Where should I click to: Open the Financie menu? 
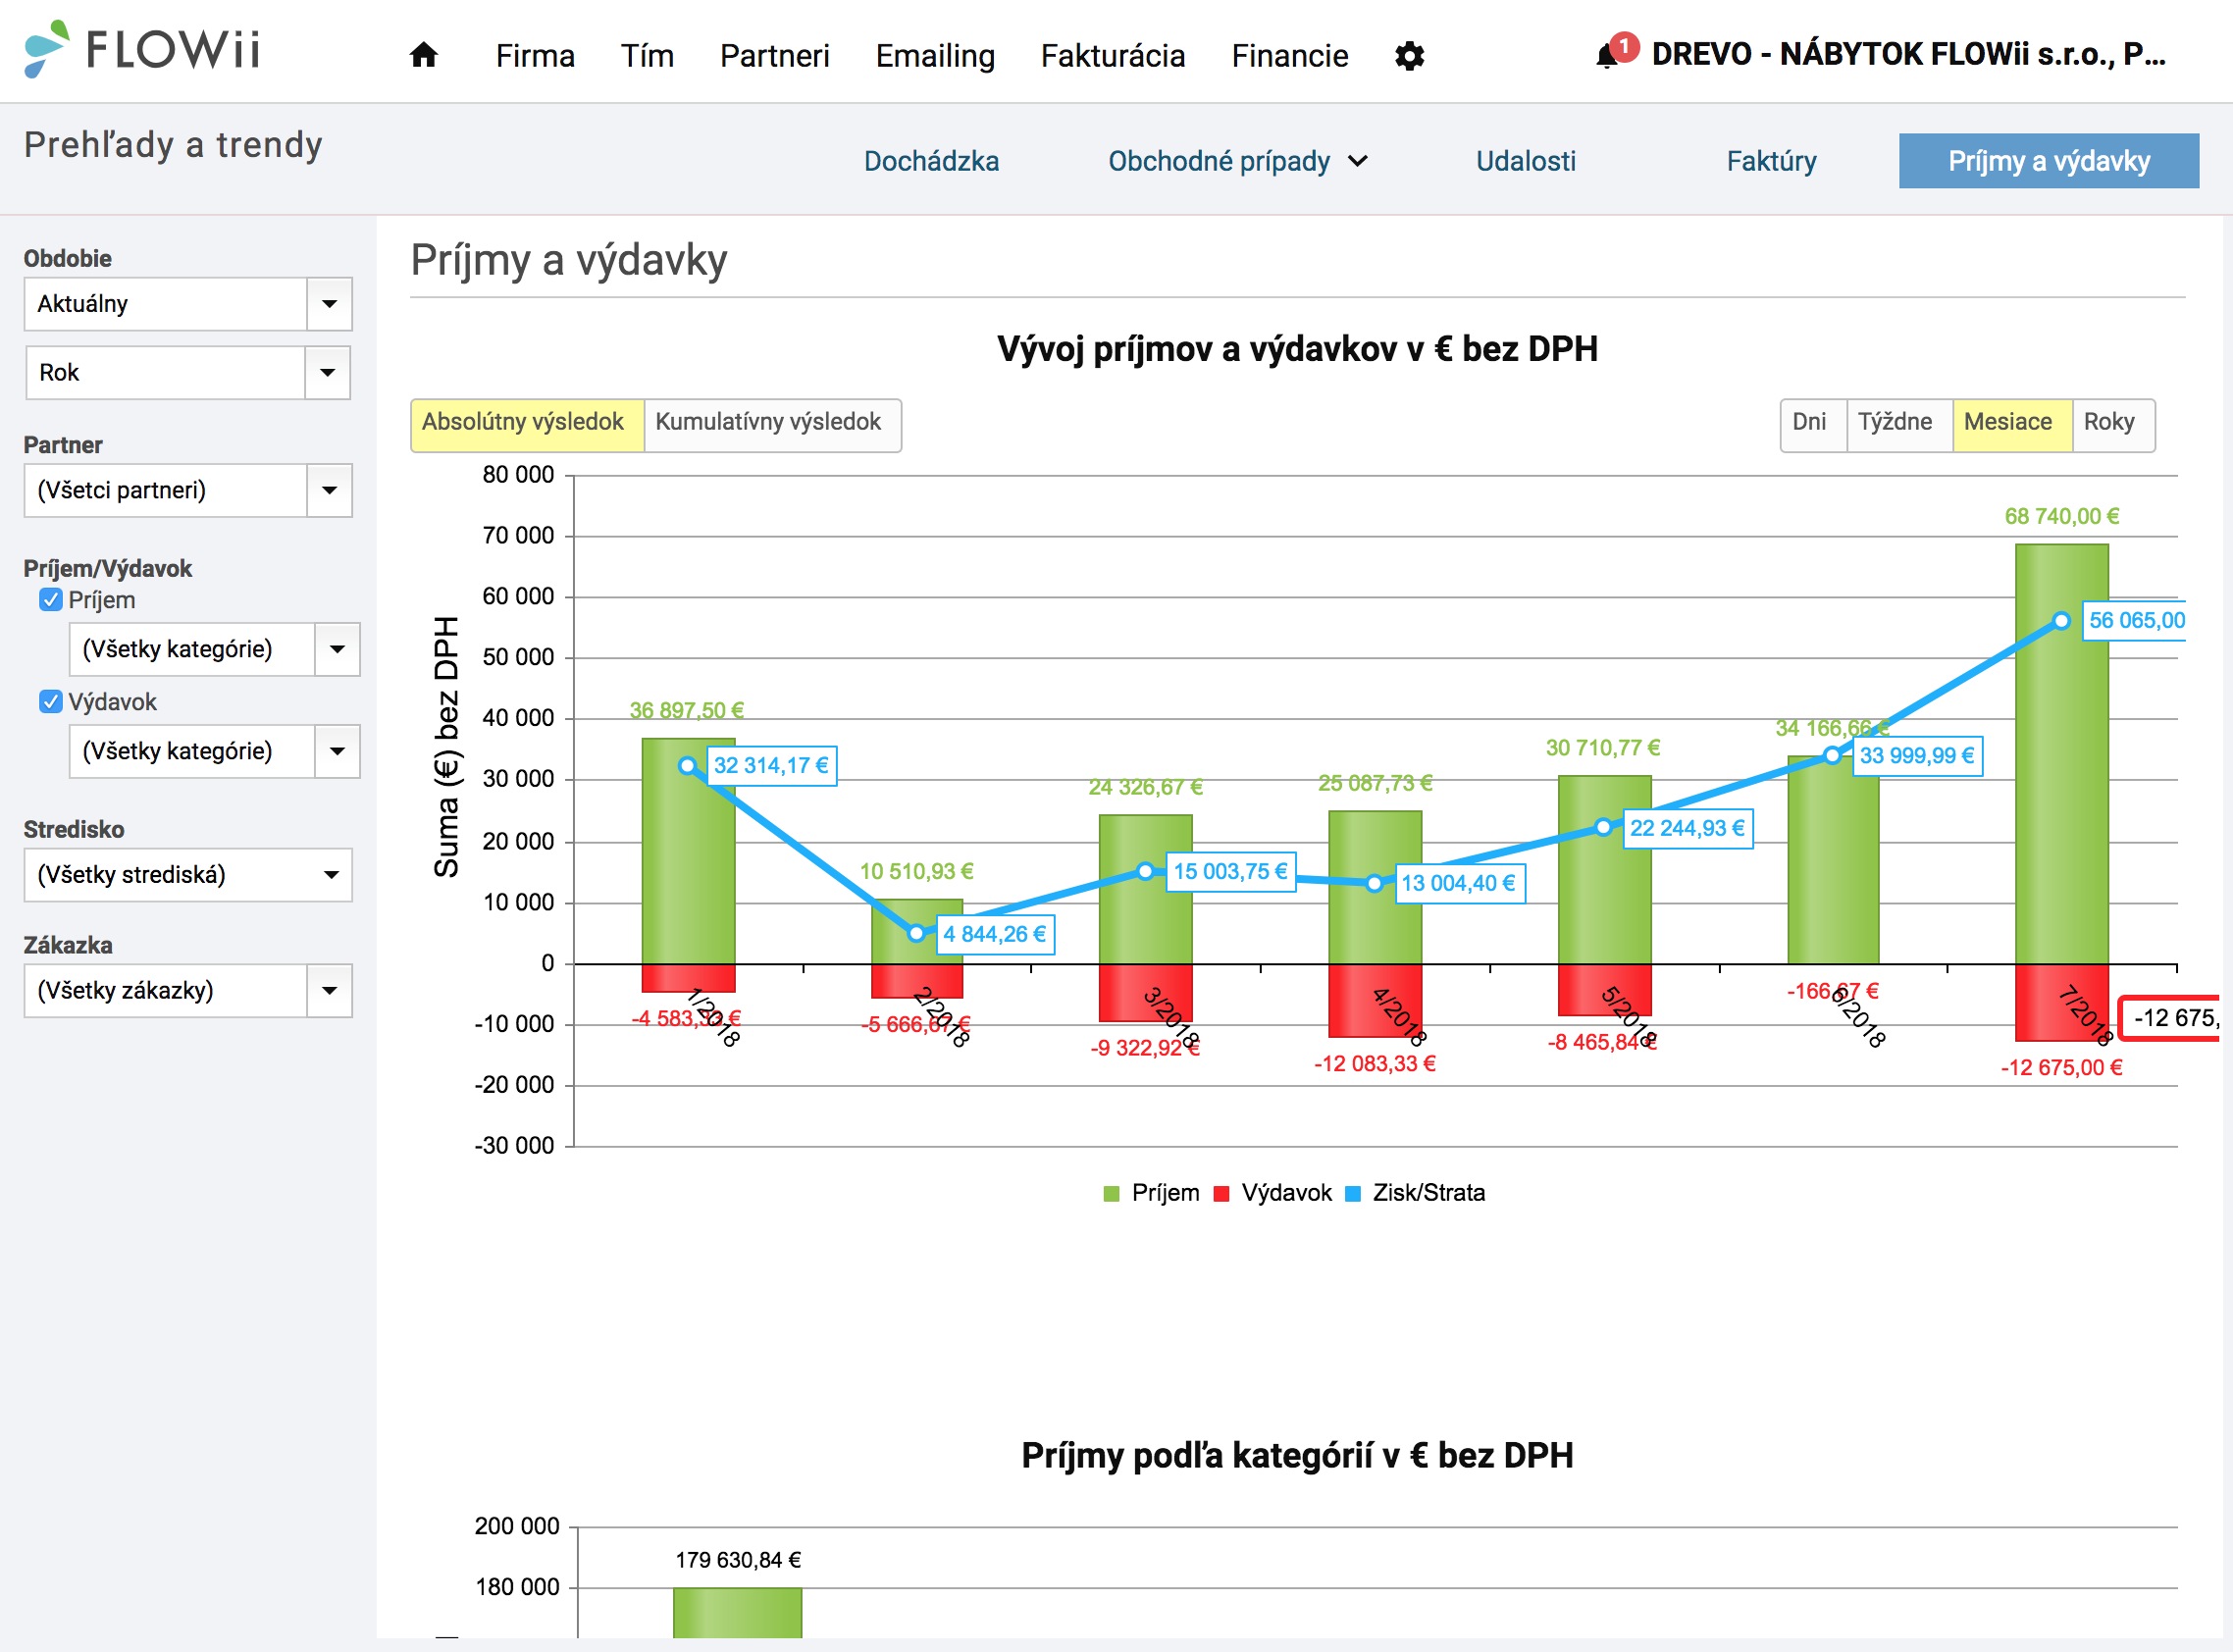coord(1290,56)
